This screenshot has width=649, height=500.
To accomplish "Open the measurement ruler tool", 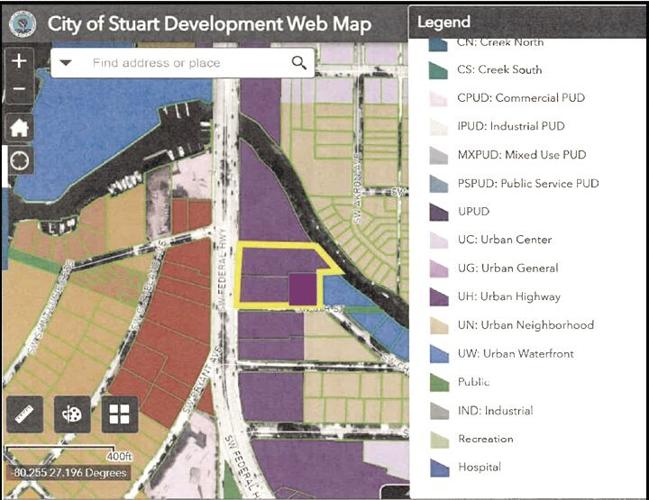I will (24, 414).
